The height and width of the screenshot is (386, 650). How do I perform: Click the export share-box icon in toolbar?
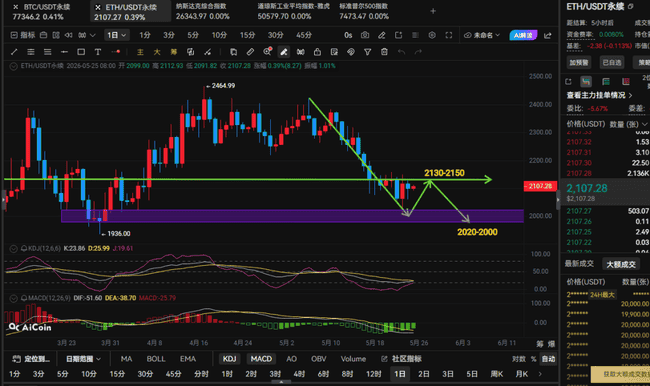[x=398, y=35]
